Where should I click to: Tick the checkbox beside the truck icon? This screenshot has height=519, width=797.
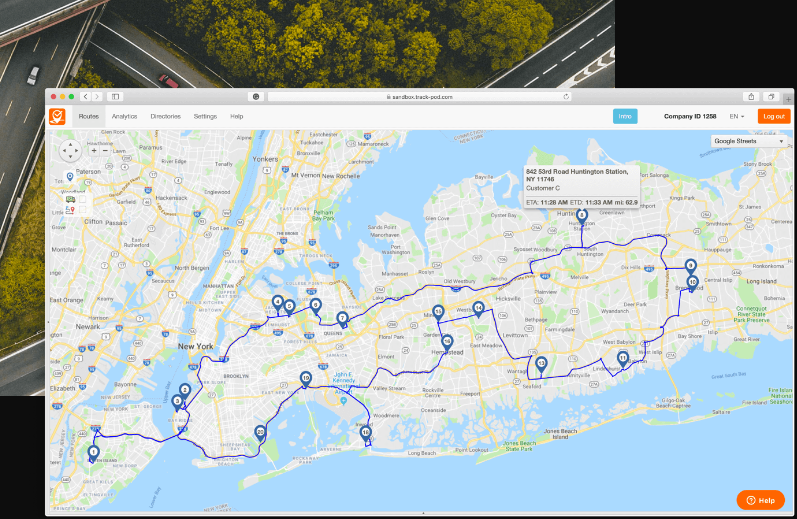[82, 199]
